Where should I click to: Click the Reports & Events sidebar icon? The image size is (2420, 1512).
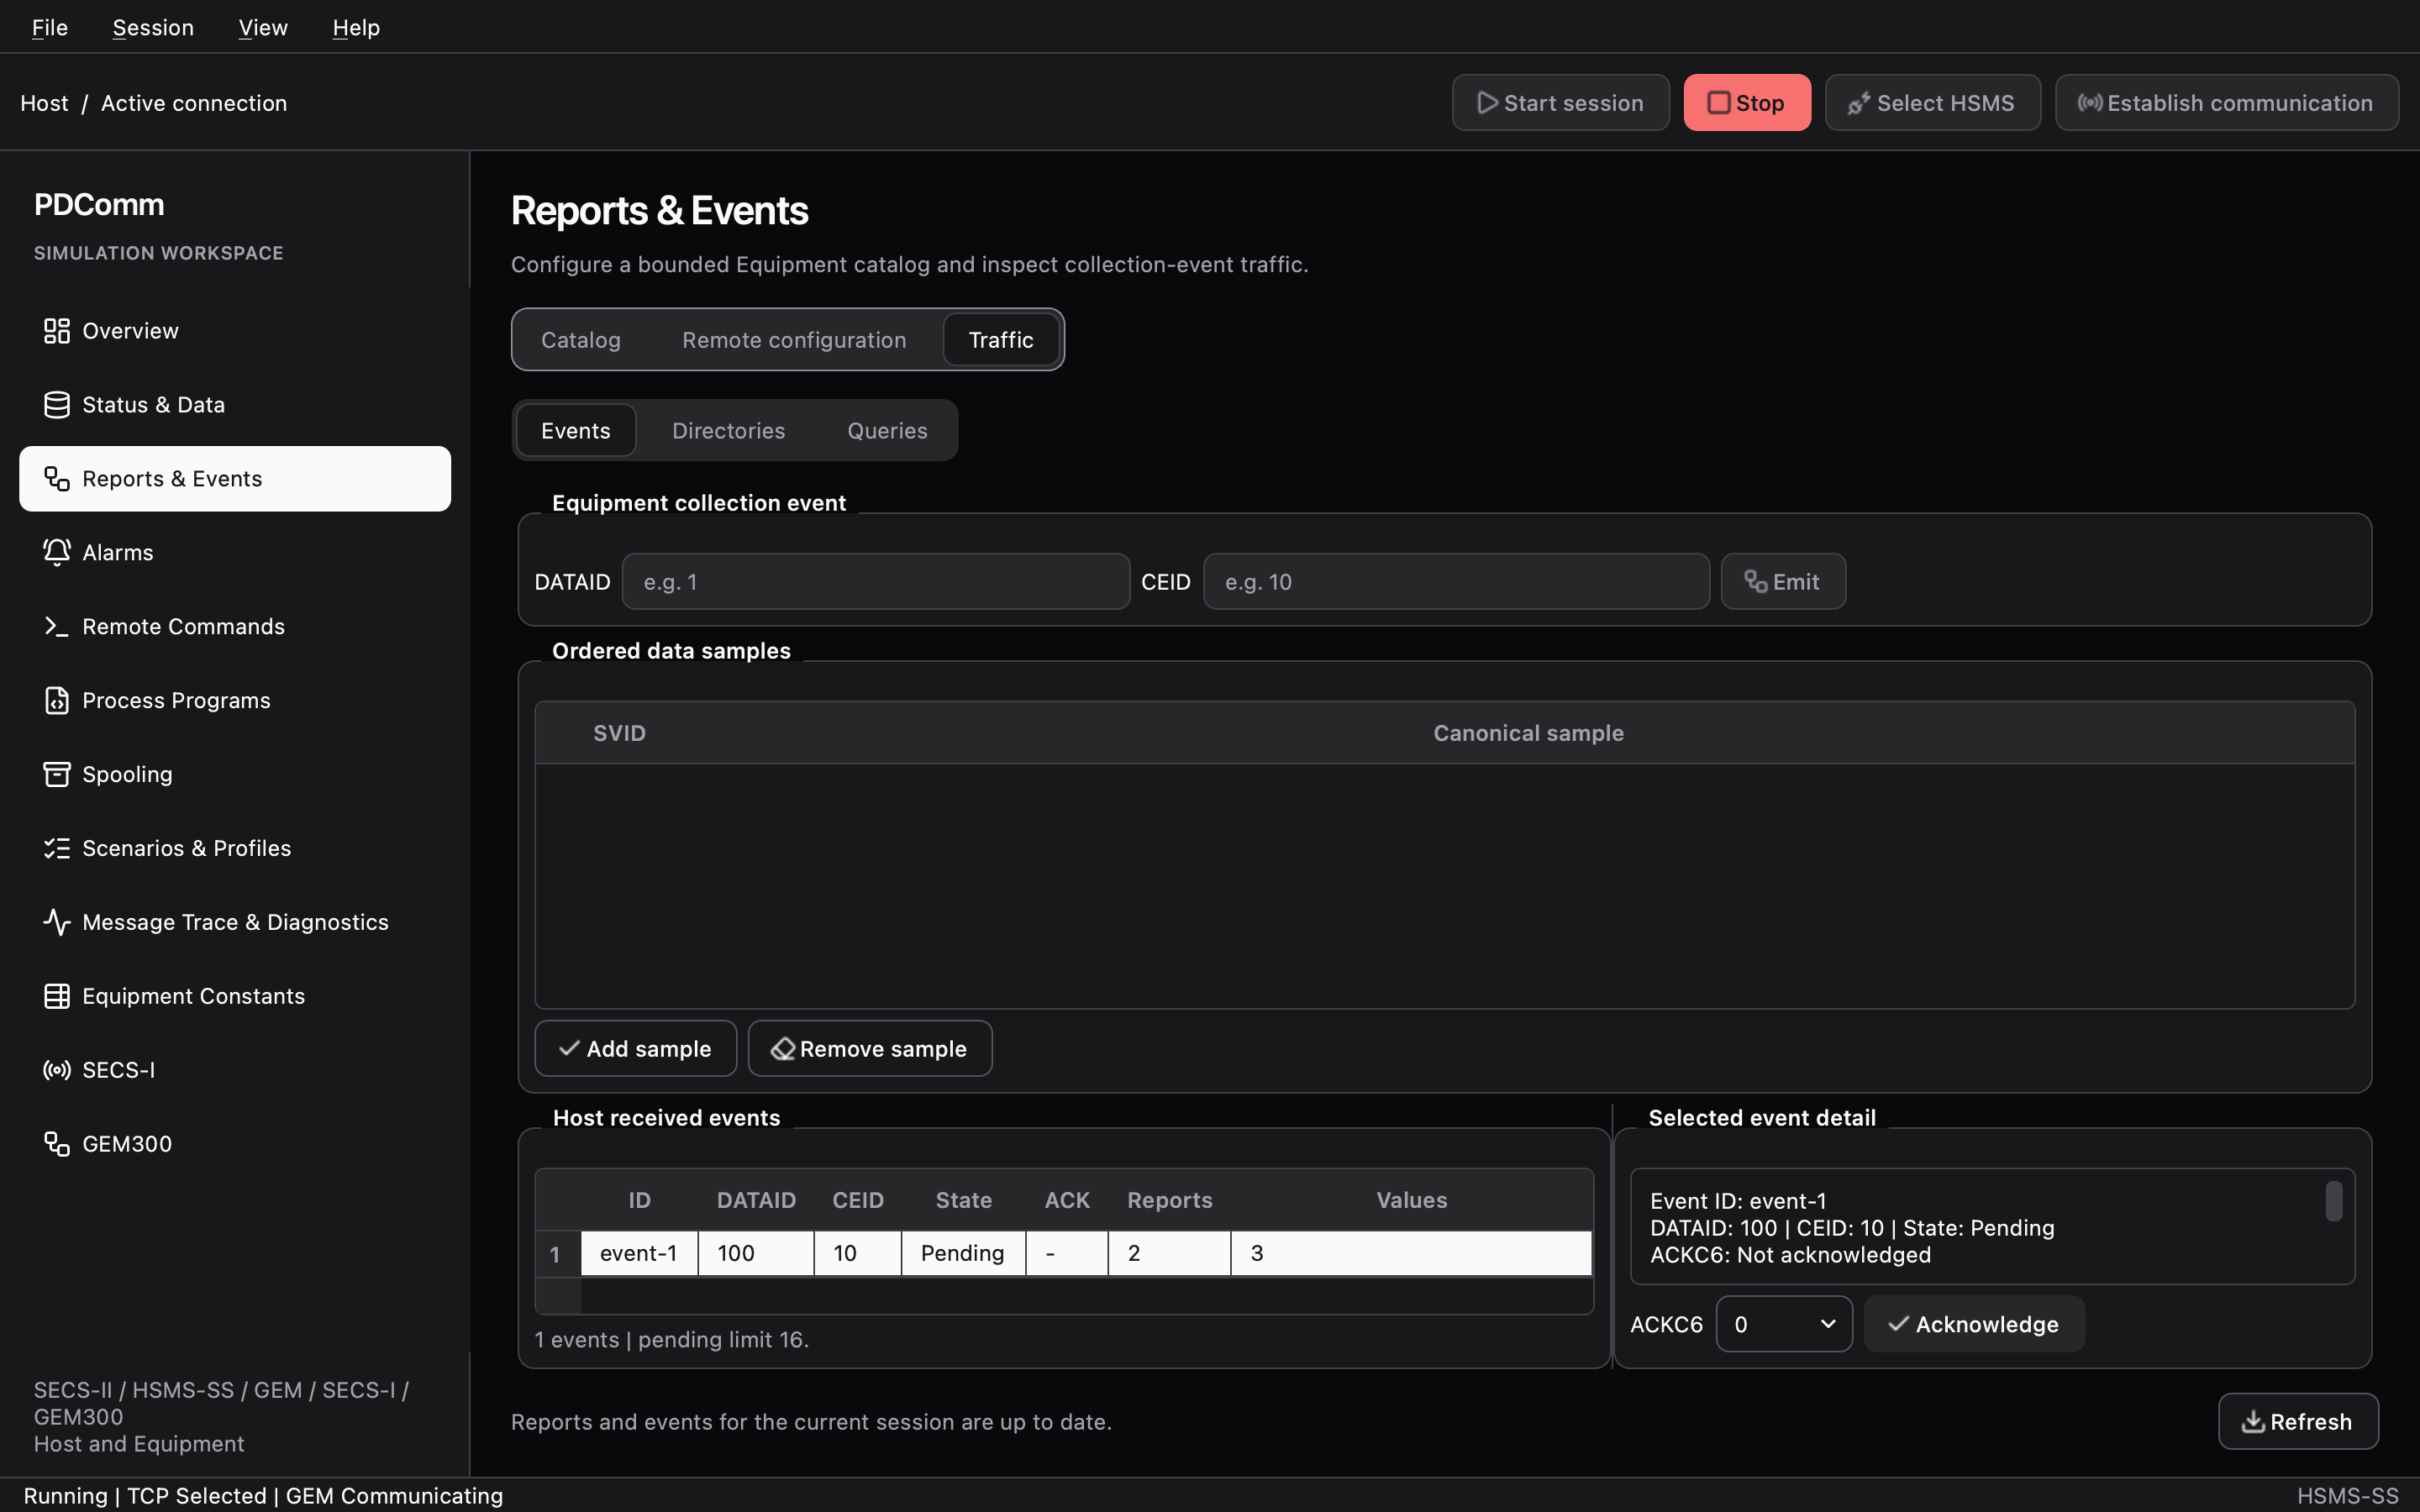coord(57,479)
